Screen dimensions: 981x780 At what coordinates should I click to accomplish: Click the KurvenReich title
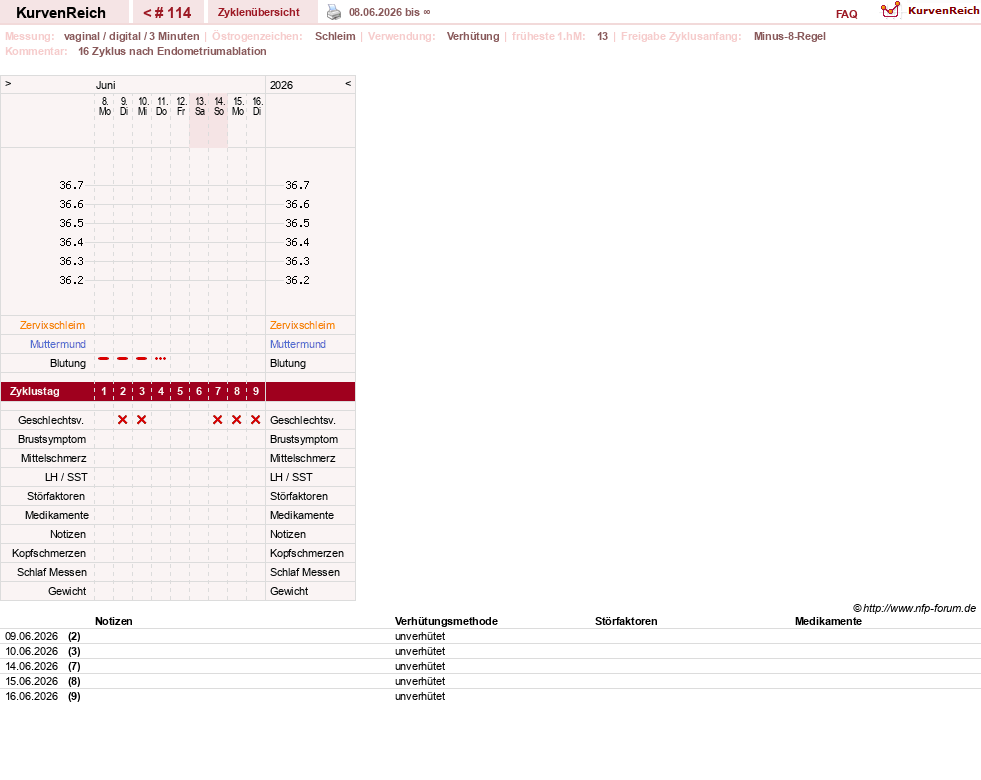point(61,13)
